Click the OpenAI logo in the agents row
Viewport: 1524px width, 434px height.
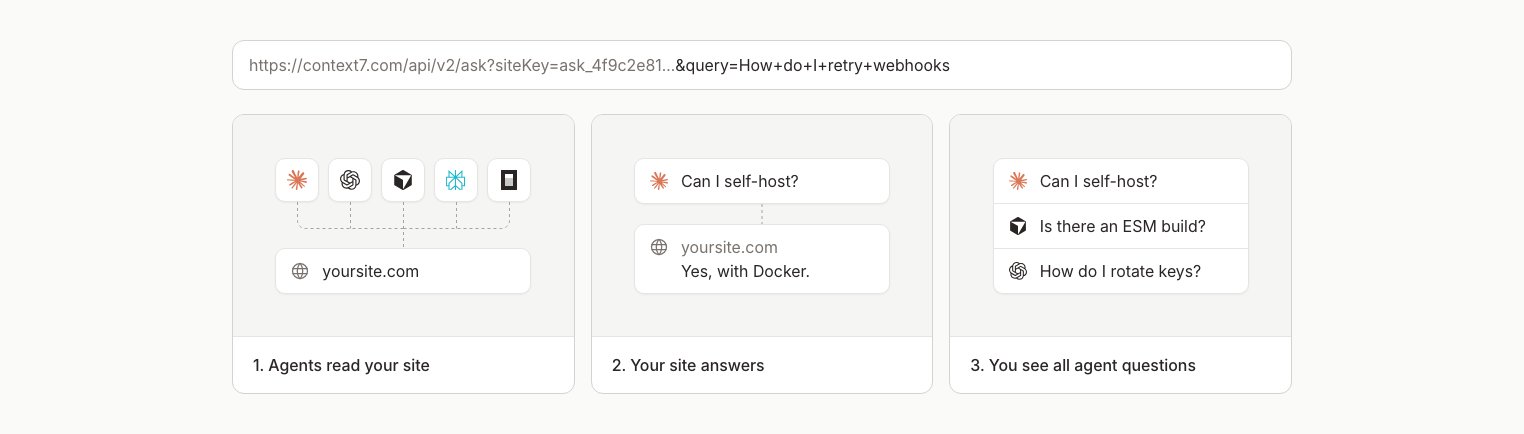[350, 180]
